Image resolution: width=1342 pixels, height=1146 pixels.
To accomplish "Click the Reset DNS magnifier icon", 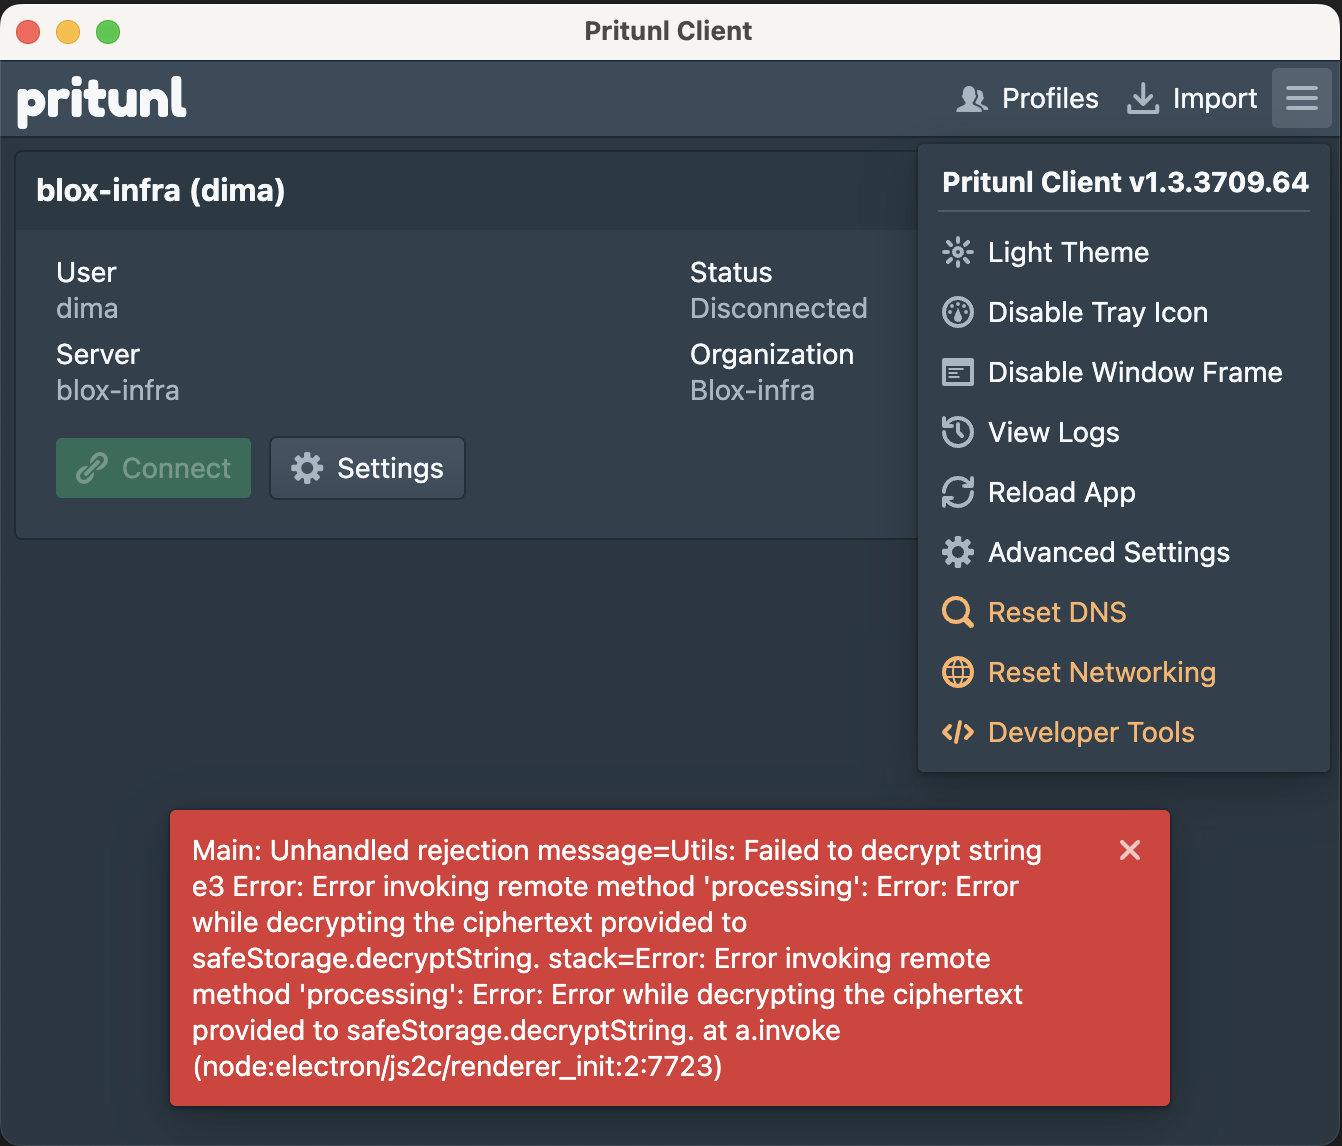I will 958,612.
